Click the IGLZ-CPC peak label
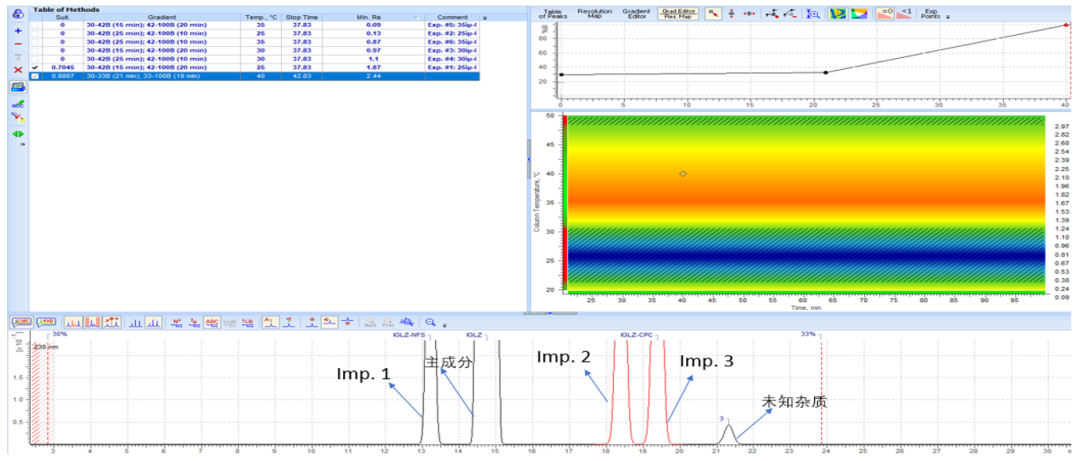Screen dimensions: 1080x461 [636, 335]
